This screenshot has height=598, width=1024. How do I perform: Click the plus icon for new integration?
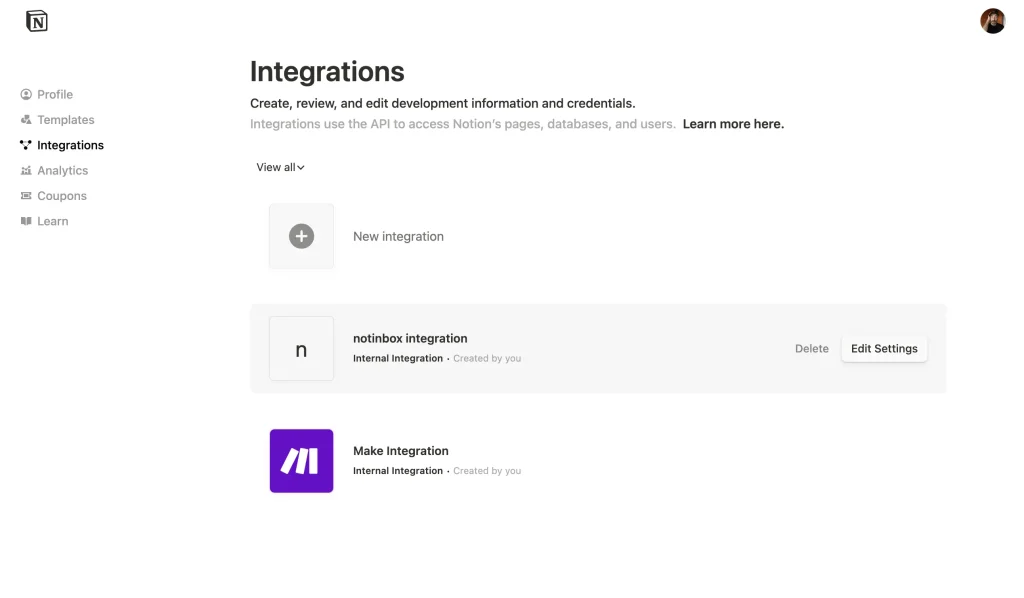click(x=301, y=236)
